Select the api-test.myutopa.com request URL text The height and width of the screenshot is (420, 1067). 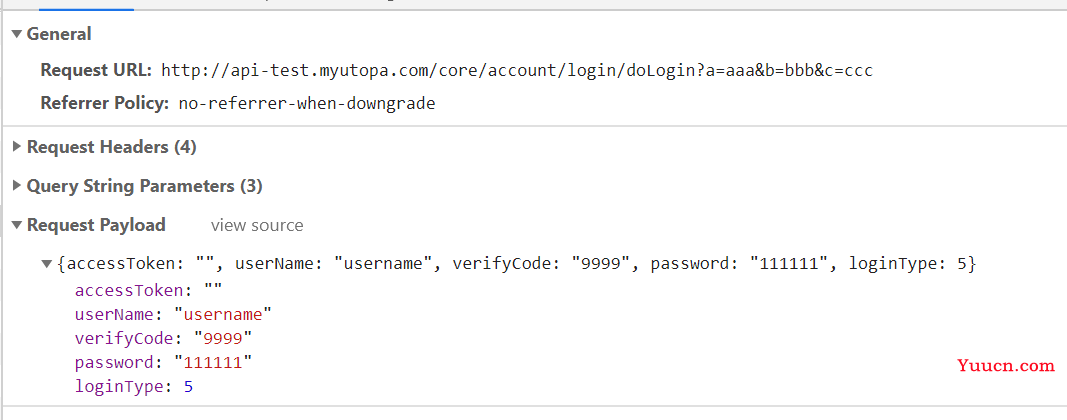(x=517, y=70)
